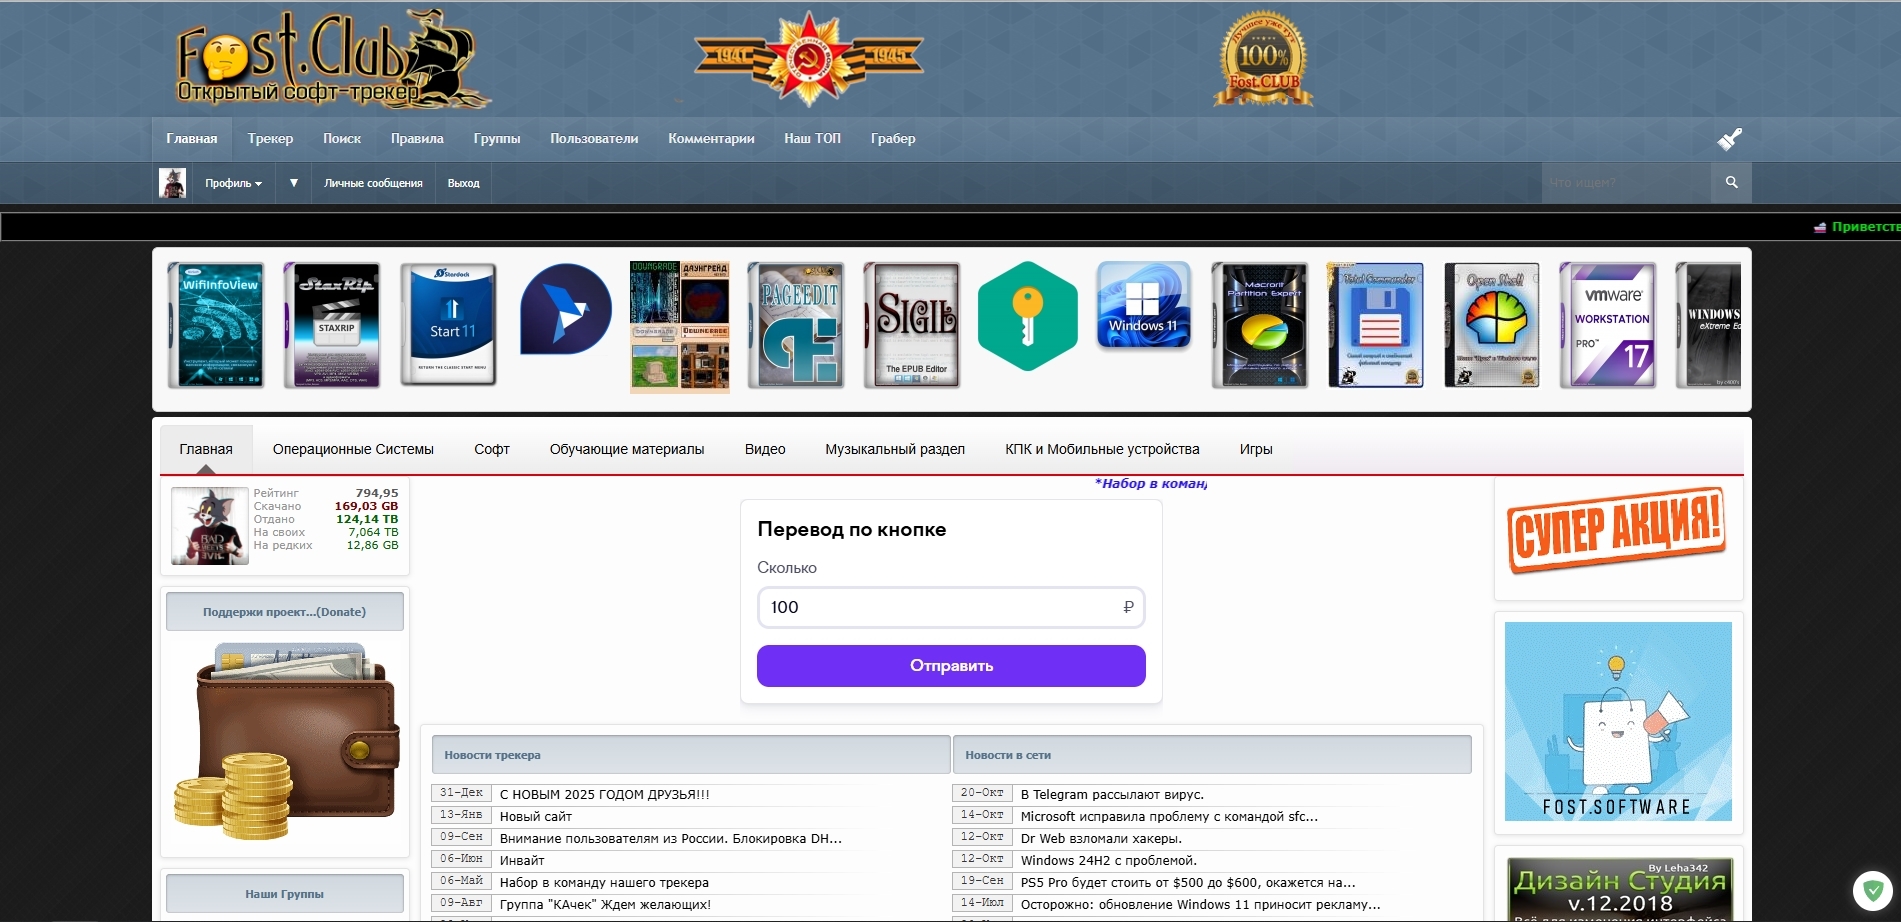Open the Sigil EPUB Editor cover
This screenshot has width=1901, height=922.
[912, 325]
